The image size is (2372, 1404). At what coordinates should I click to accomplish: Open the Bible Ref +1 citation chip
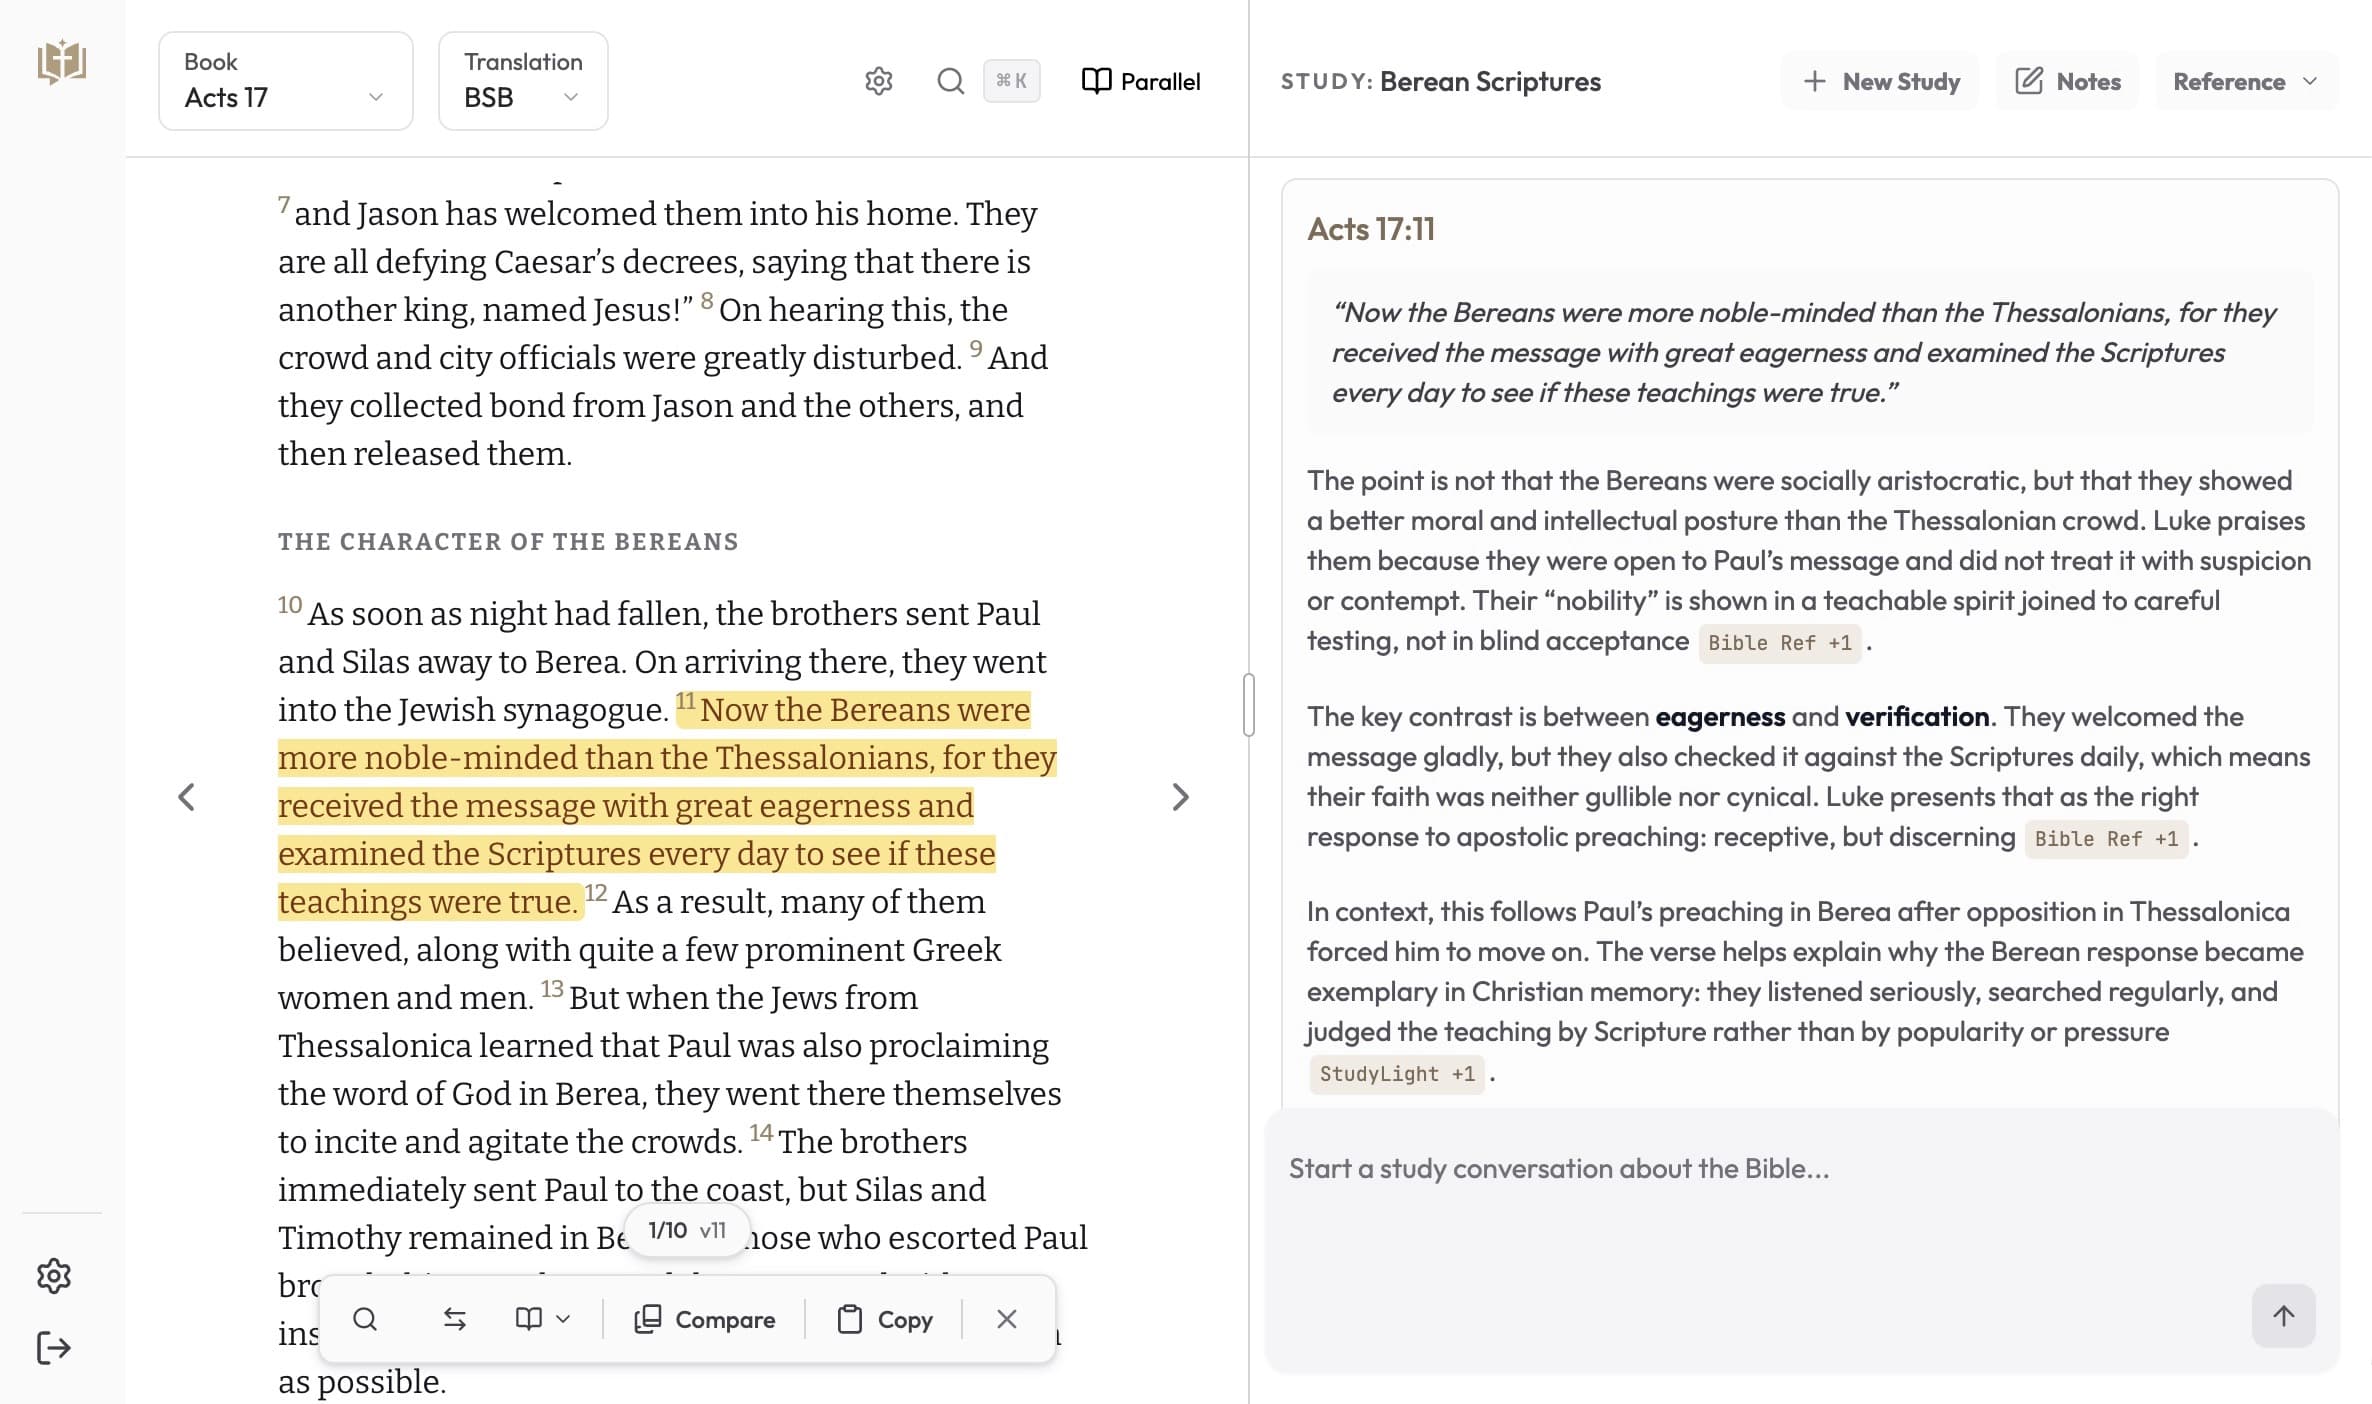pos(1780,642)
